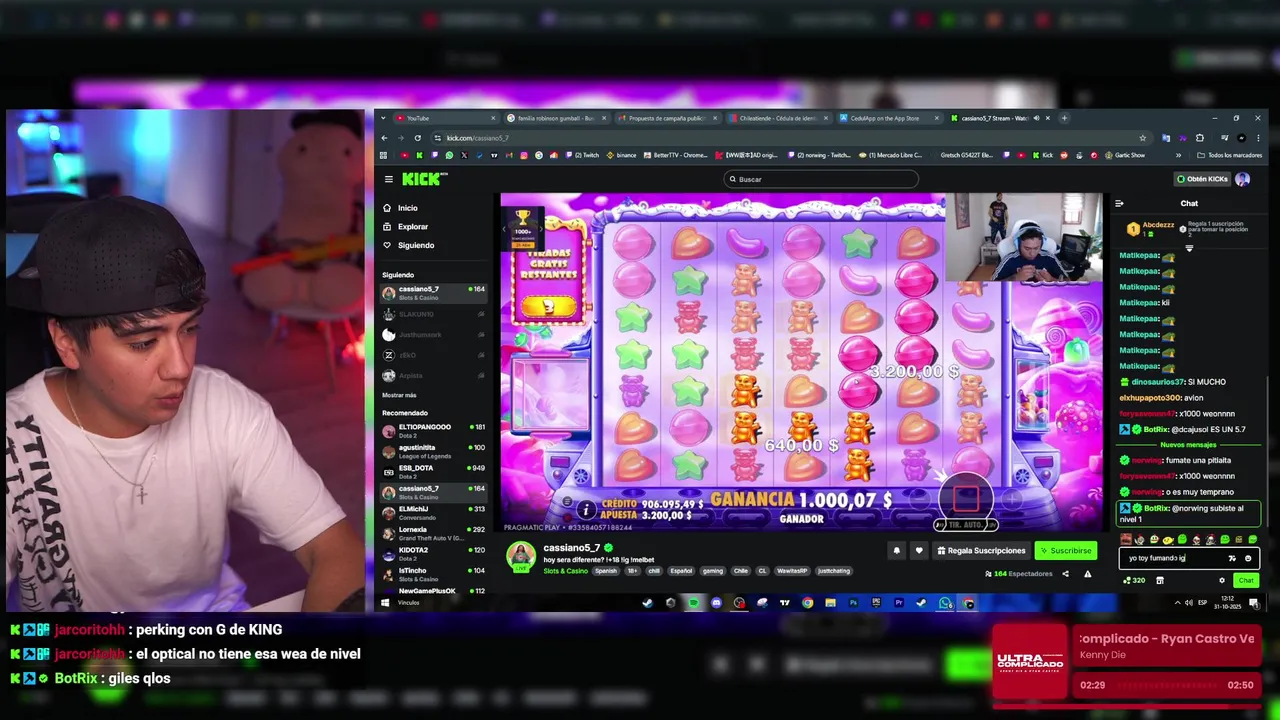Open the BetterTTV bookmark

tap(675, 155)
